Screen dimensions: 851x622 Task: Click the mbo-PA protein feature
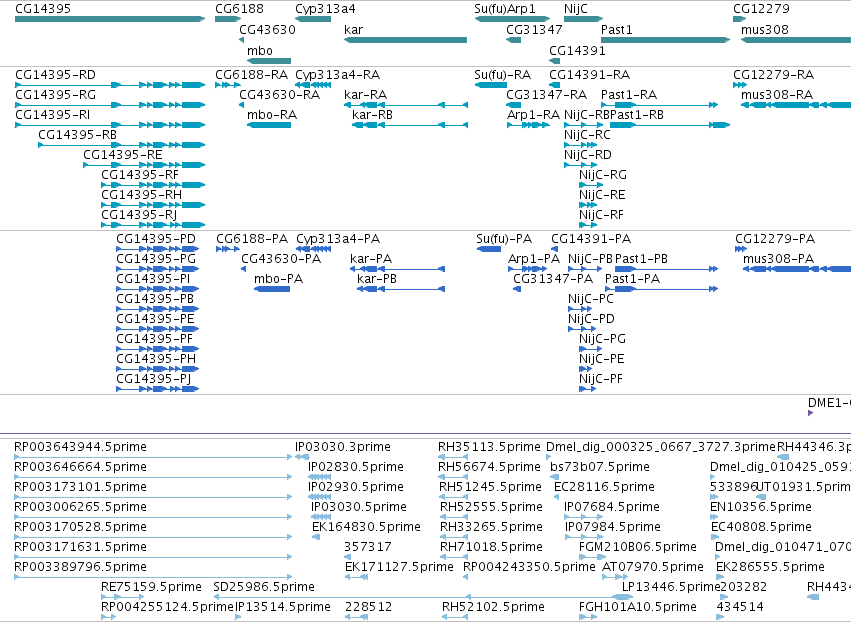272,289
